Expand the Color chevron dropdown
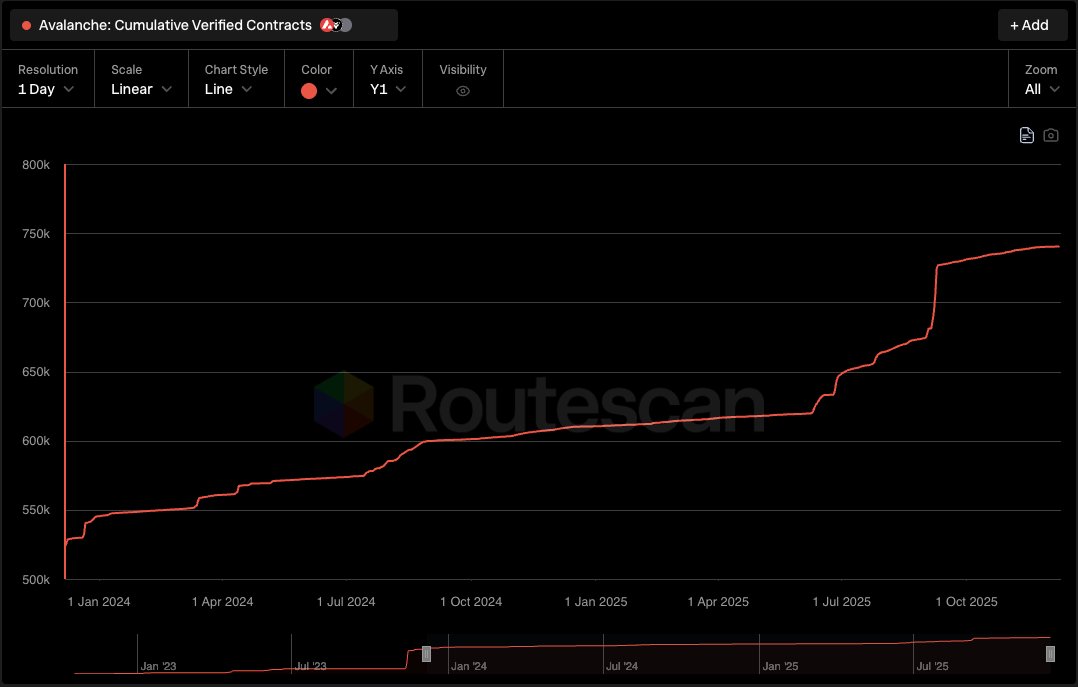 331,91
